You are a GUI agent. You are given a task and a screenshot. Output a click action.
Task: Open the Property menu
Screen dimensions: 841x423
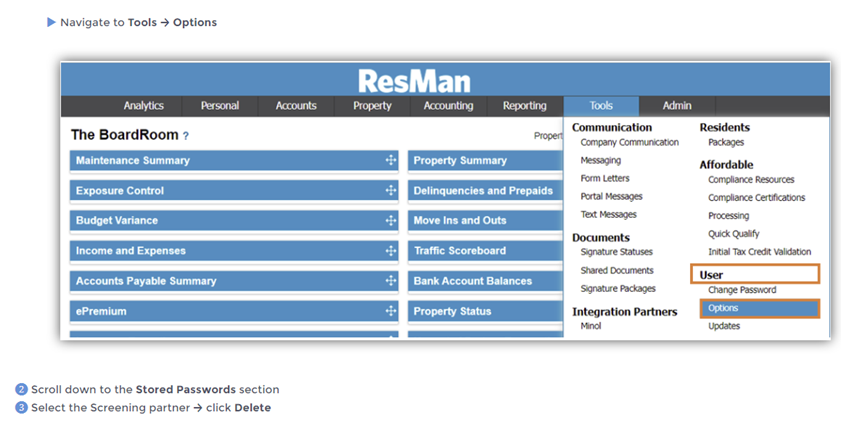(372, 106)
